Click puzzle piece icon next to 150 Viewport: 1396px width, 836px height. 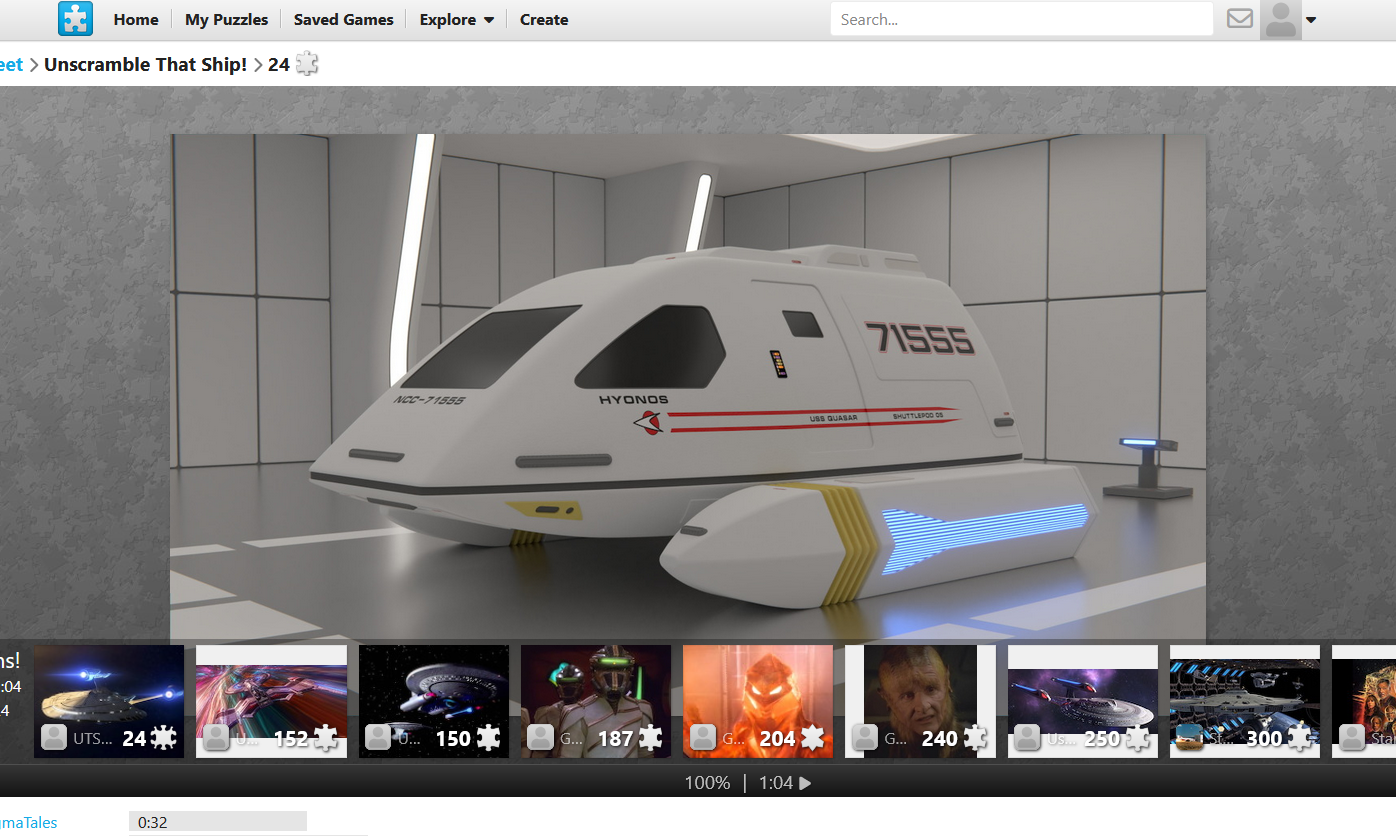487,738
